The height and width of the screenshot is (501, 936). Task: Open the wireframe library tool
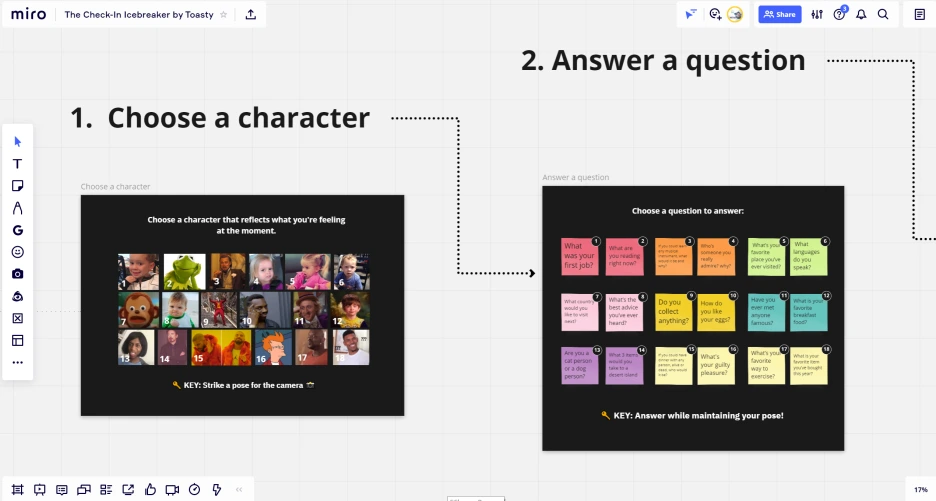click(17, 318)
